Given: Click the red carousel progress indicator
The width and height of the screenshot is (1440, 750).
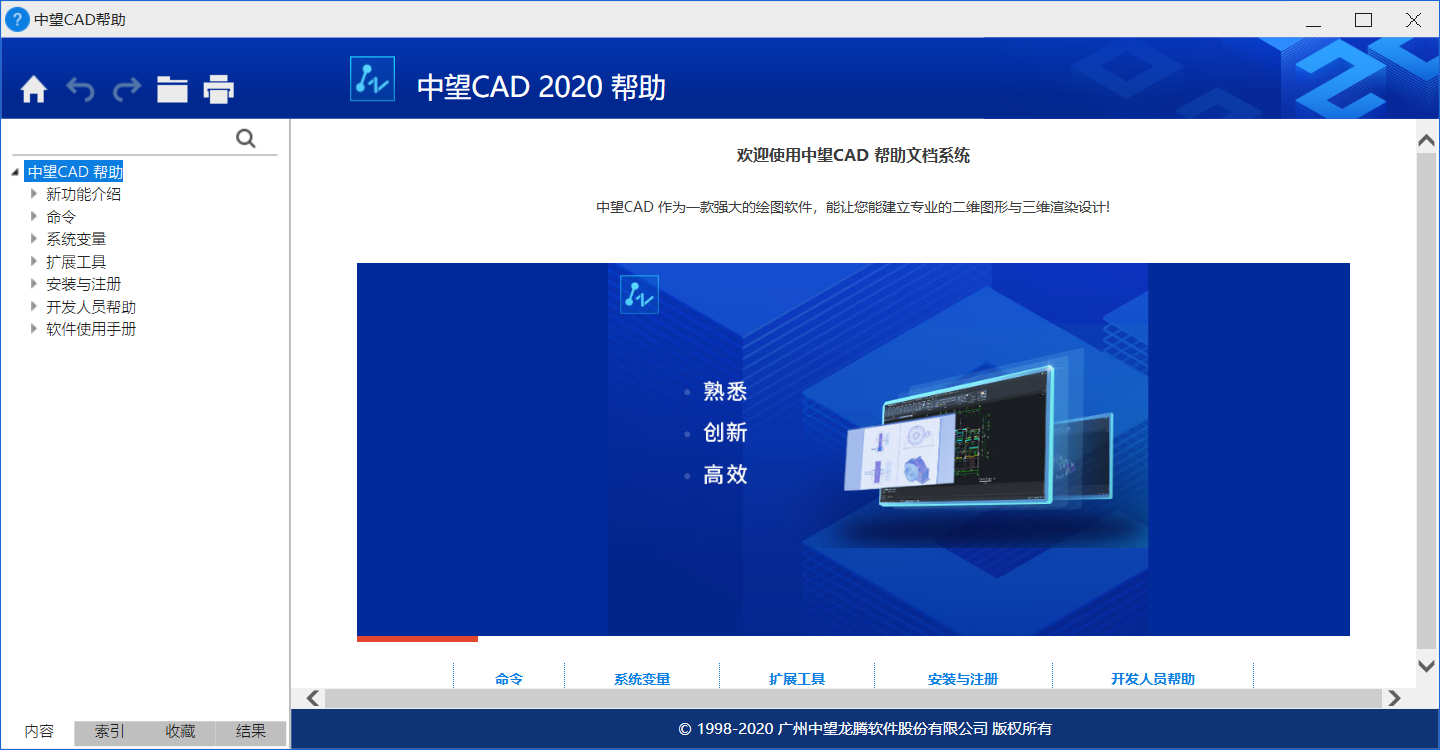Looking at the screenshot, I should coord(417,637).
